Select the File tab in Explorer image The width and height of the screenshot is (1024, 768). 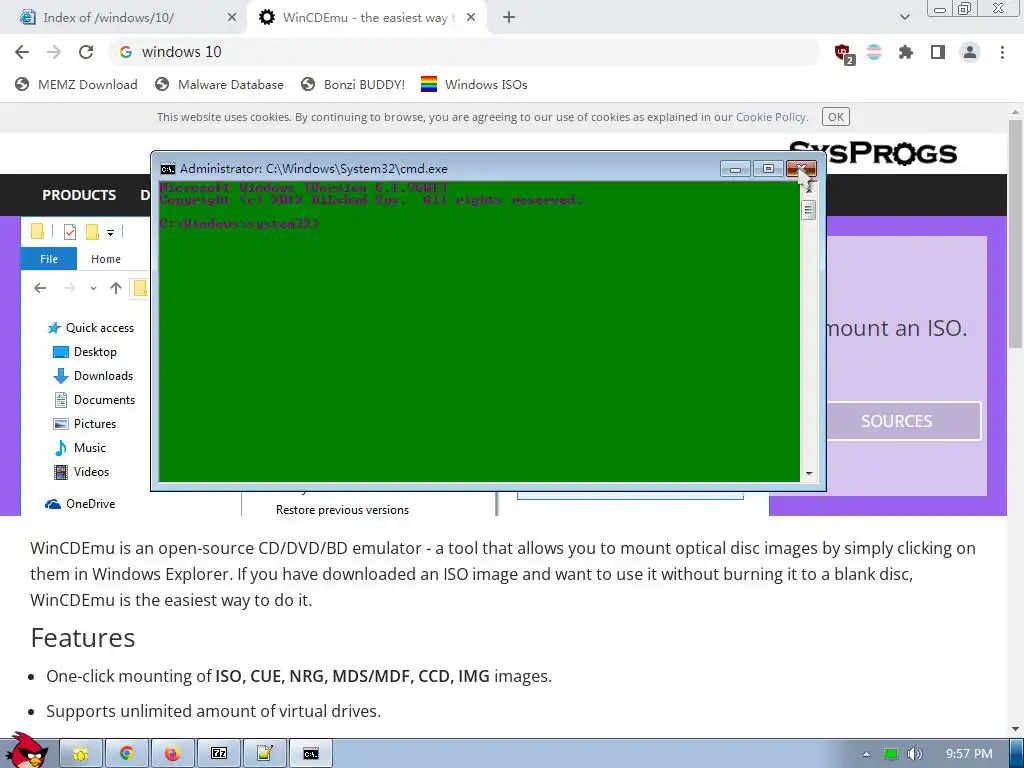[x=49, y=259]
